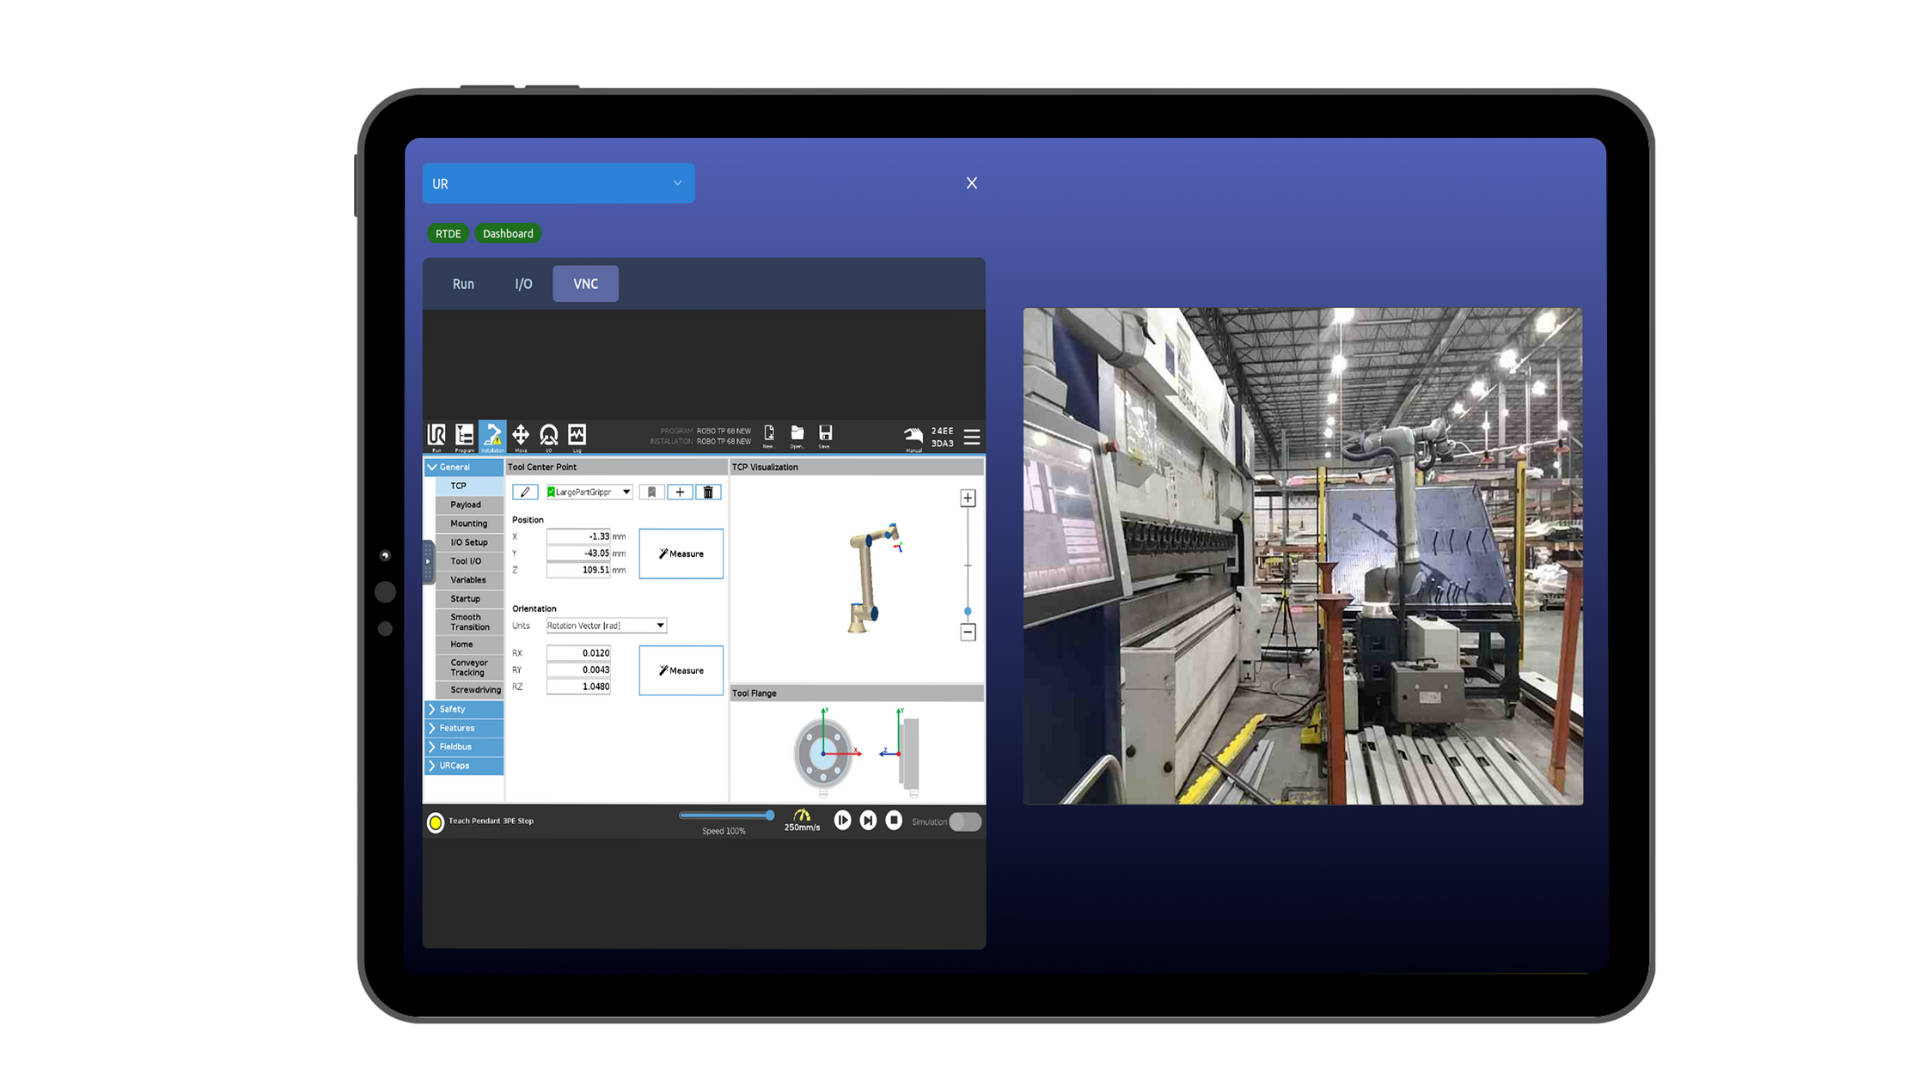
Task: Click the step-forward program button
Action: click(x=868, y=820)
